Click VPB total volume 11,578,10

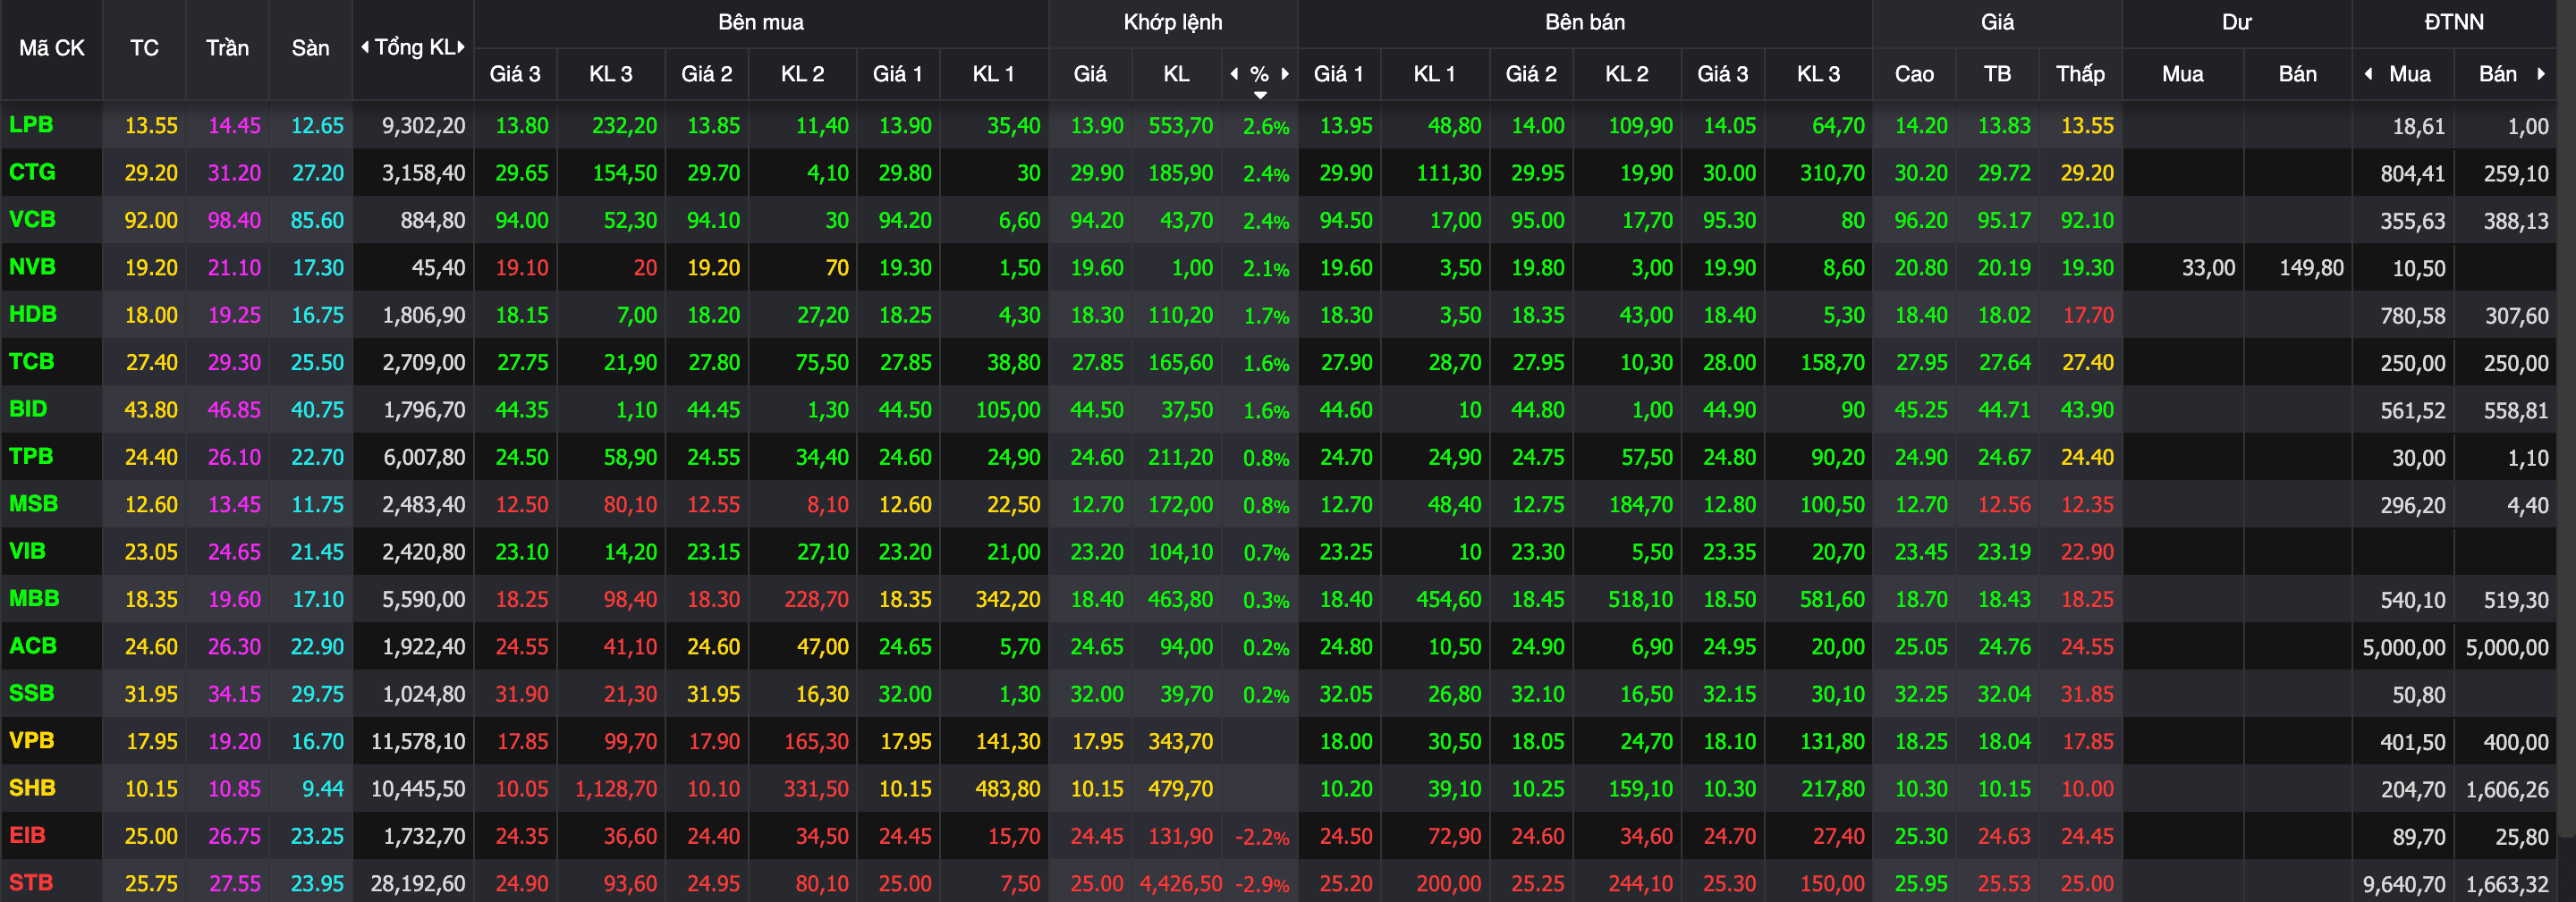point(417,741)
